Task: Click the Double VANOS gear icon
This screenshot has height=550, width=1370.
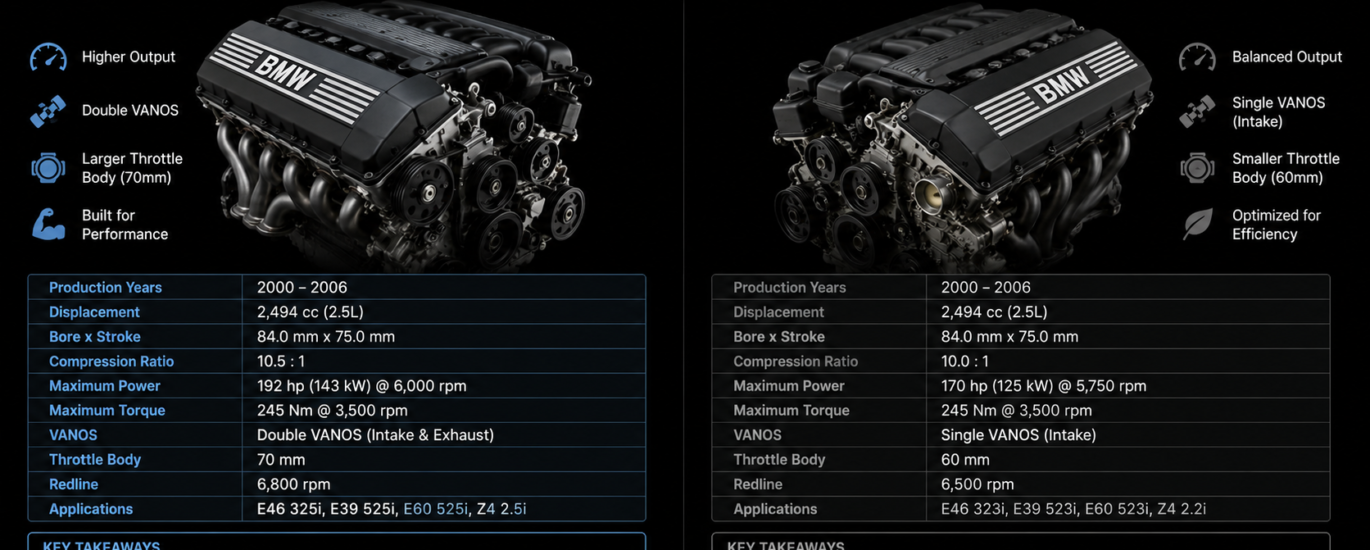Action: 48,111
